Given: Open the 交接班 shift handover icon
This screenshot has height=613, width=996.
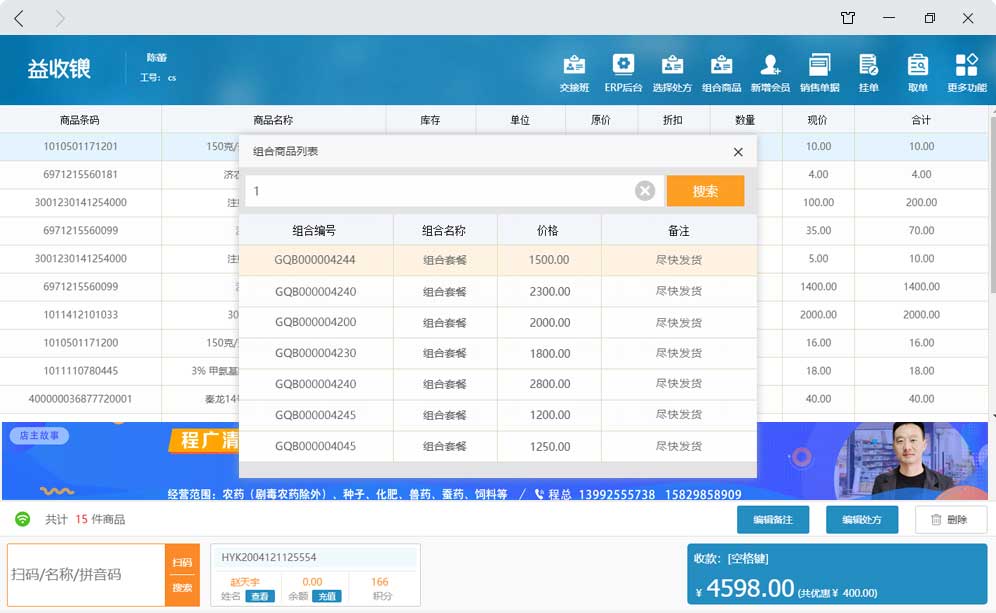Looking at the screenshot, I should (x=574, y=72).
